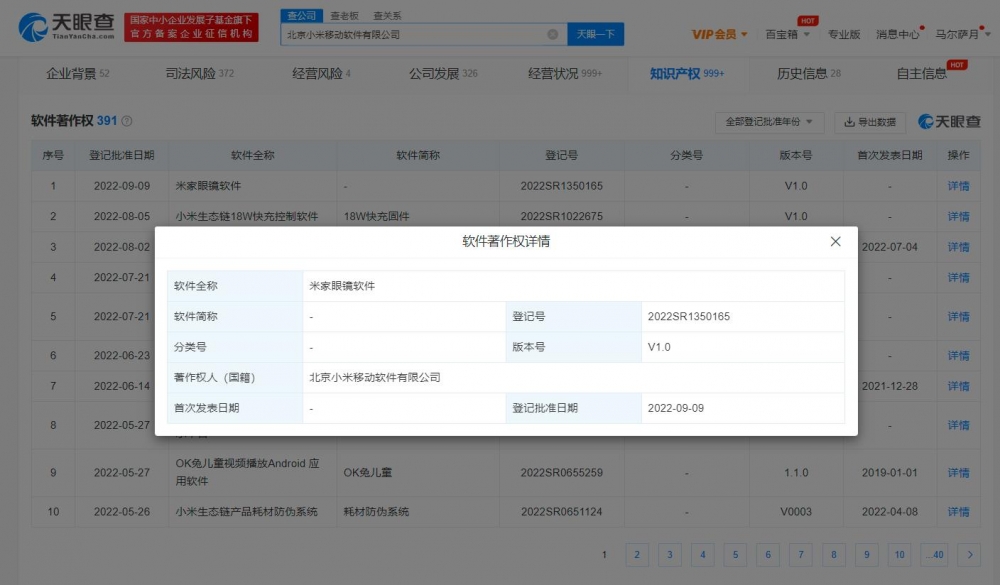Close the 软件著作权详情 dialog
This screenshot has width=1000, height=585.
click(x=835, y=241)
